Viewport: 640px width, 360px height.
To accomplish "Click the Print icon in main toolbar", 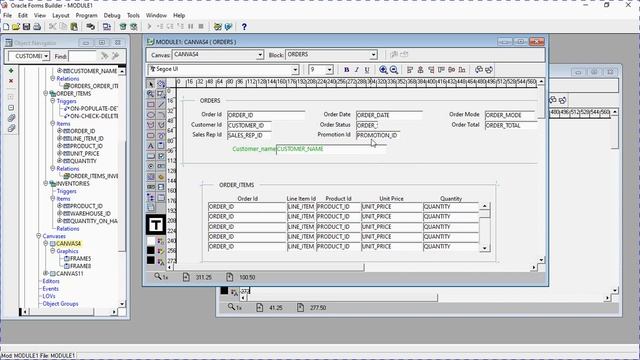I will [37, 27].
